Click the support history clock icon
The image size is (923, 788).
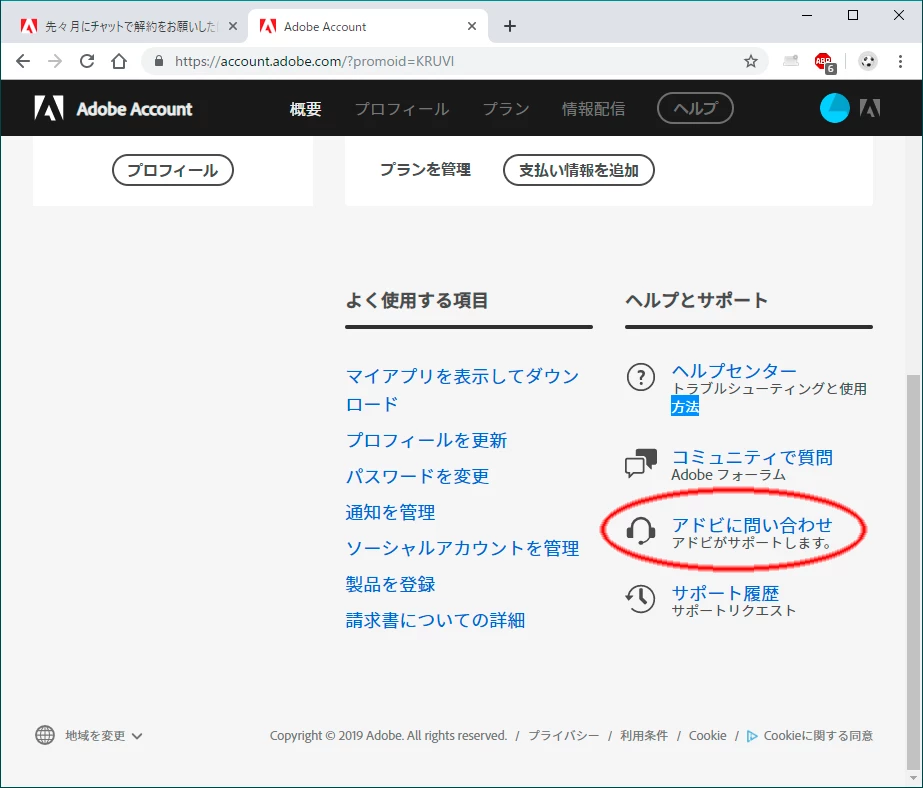(640, 599)
